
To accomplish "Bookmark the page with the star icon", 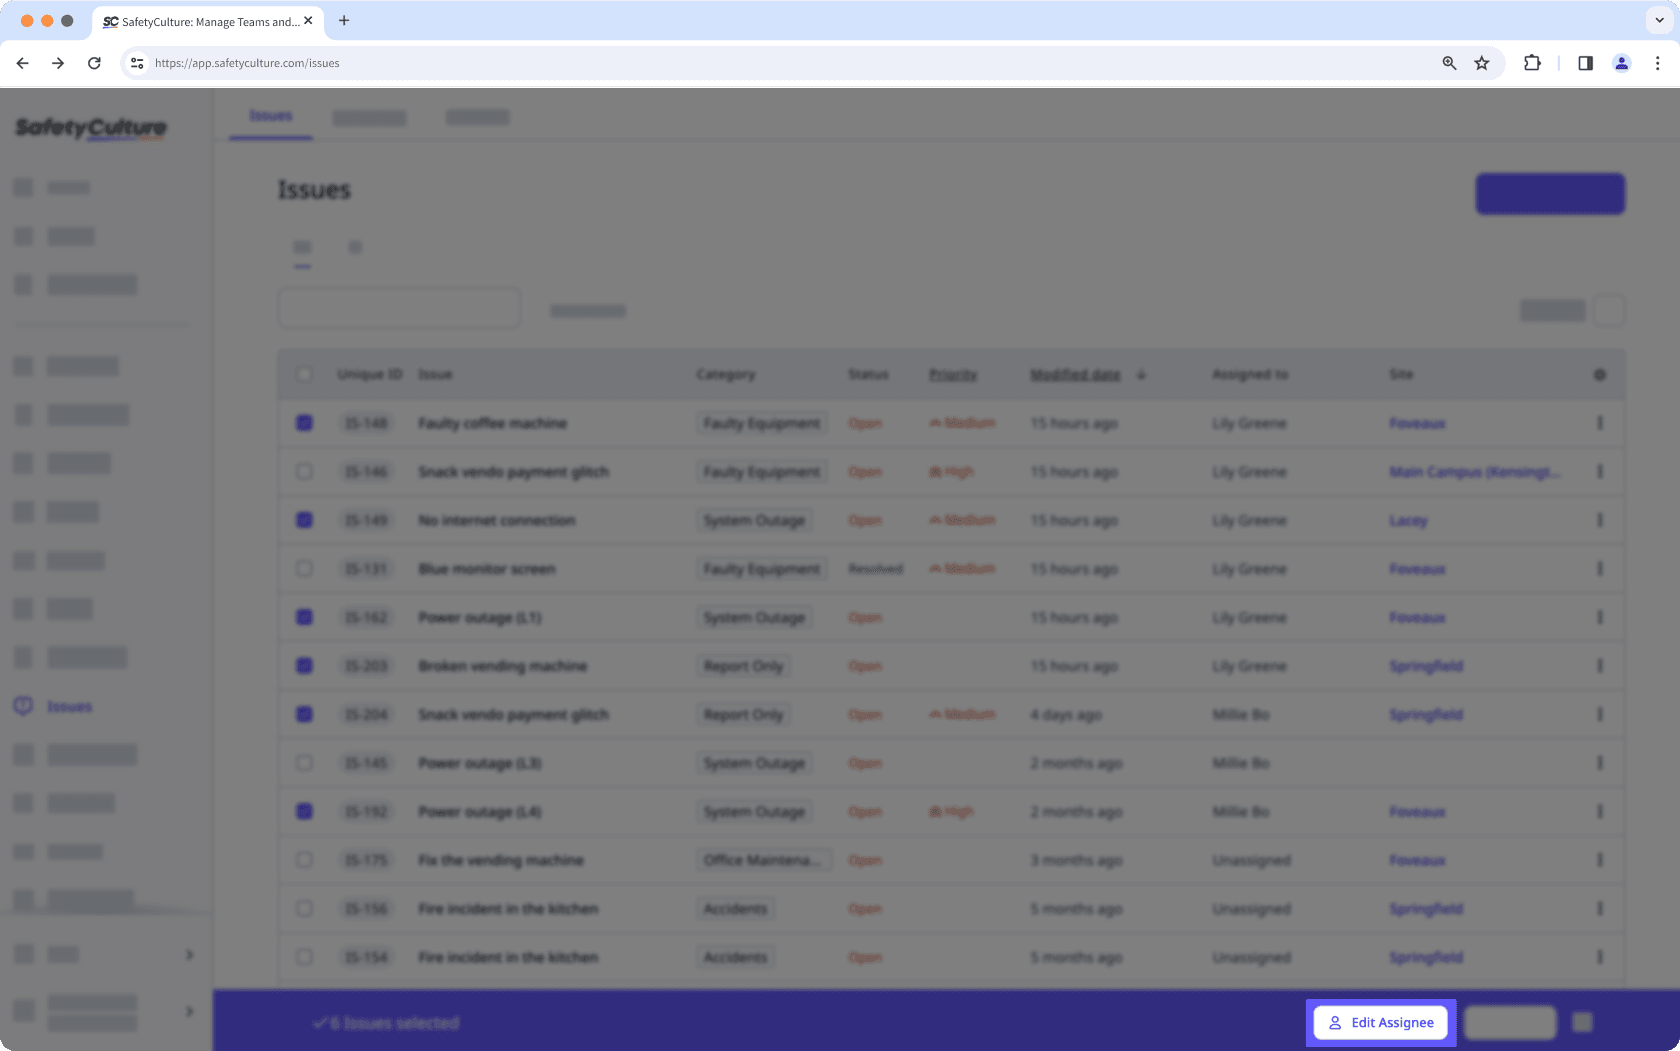I will pos(1481,63).
